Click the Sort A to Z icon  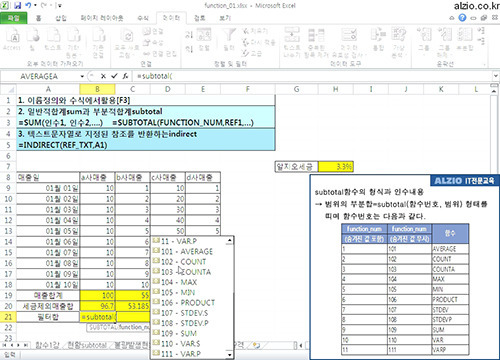click(x=189, y=34)
